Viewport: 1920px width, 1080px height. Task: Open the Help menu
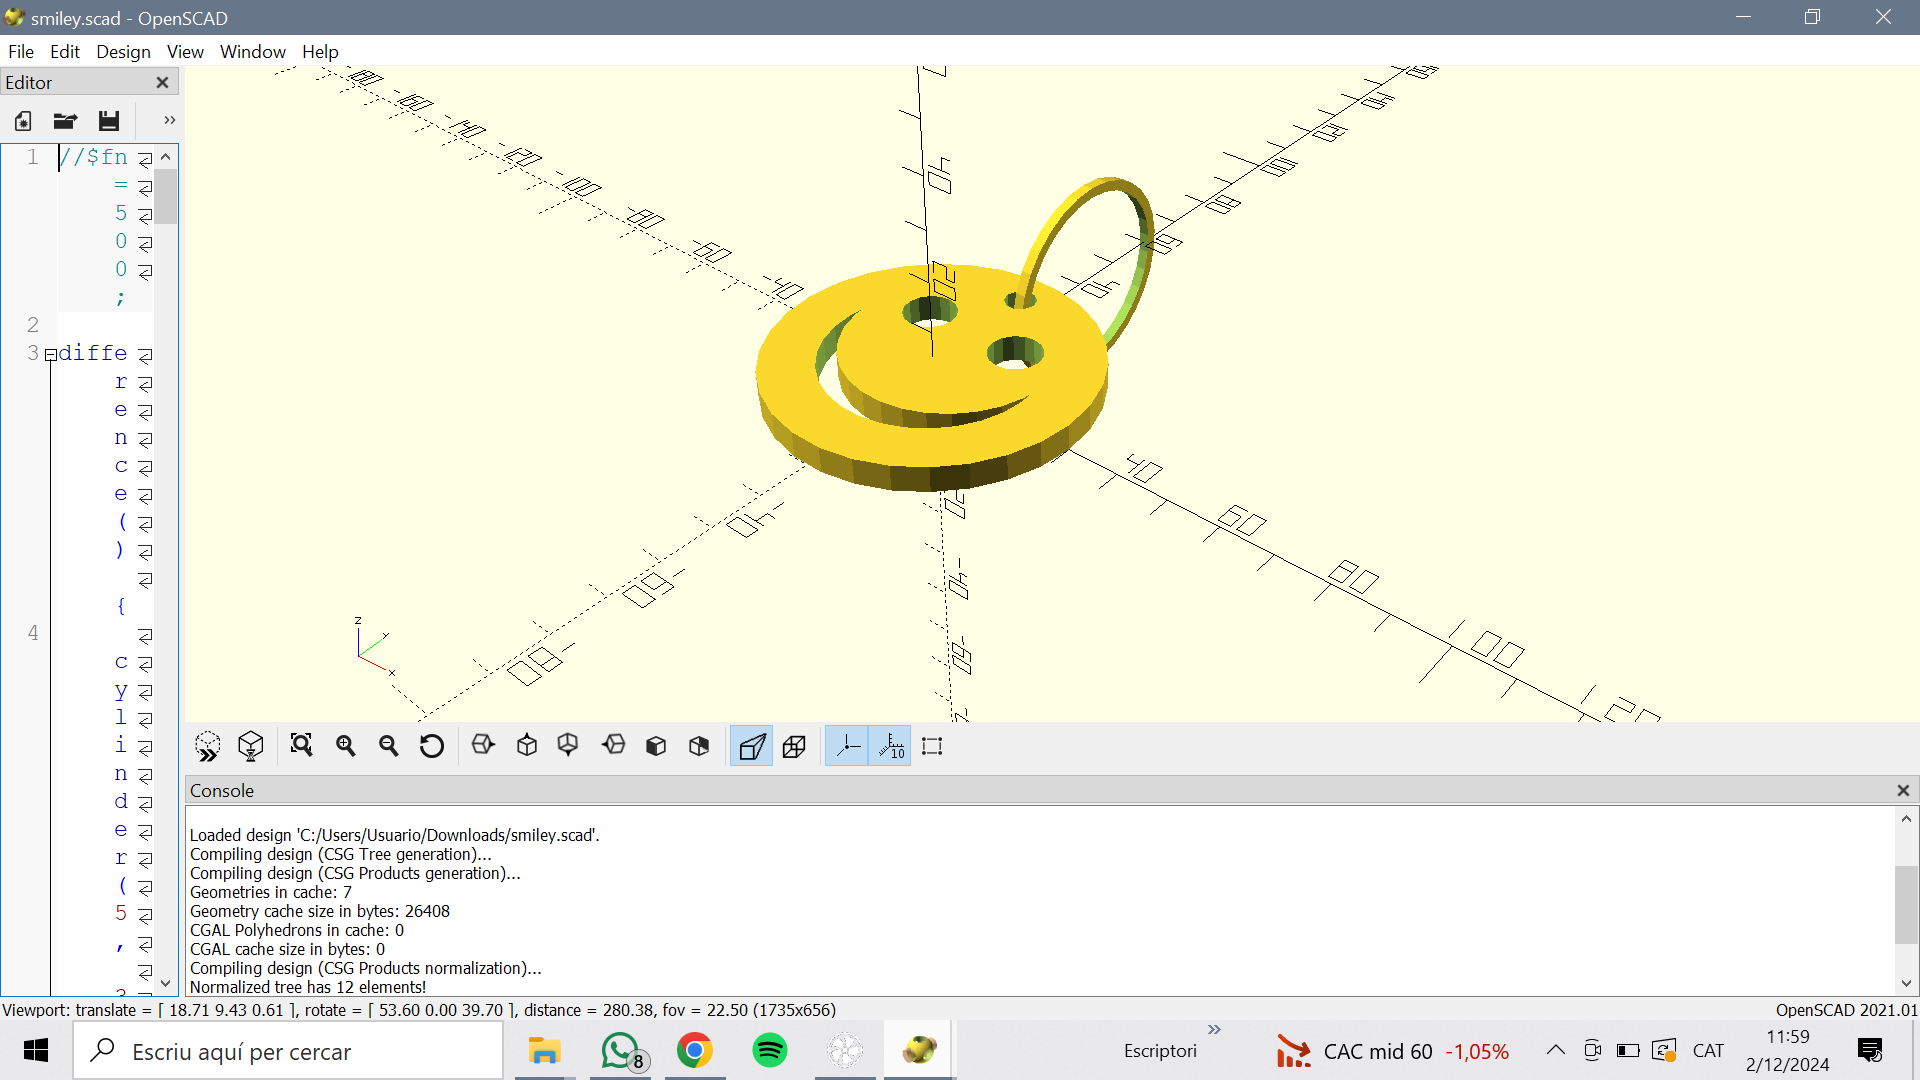[320, 51]
